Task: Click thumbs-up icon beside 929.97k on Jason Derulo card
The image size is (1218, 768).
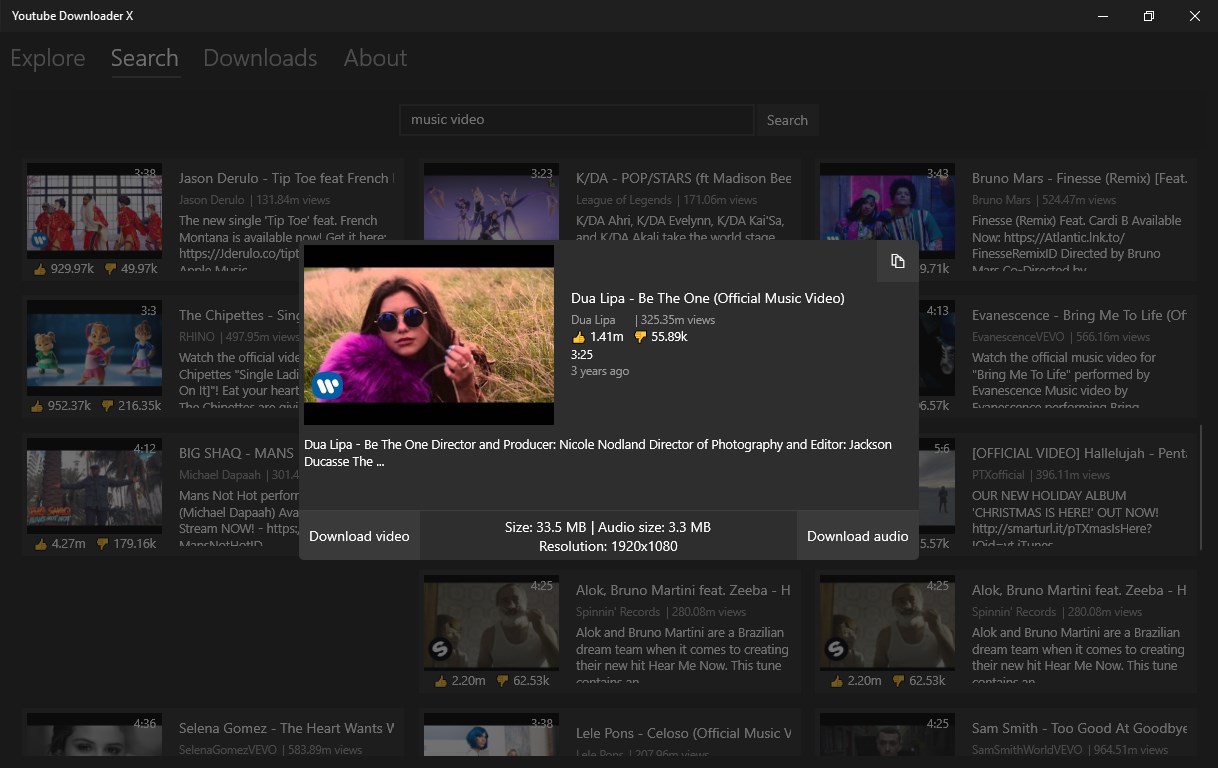Action: [40, 269]
